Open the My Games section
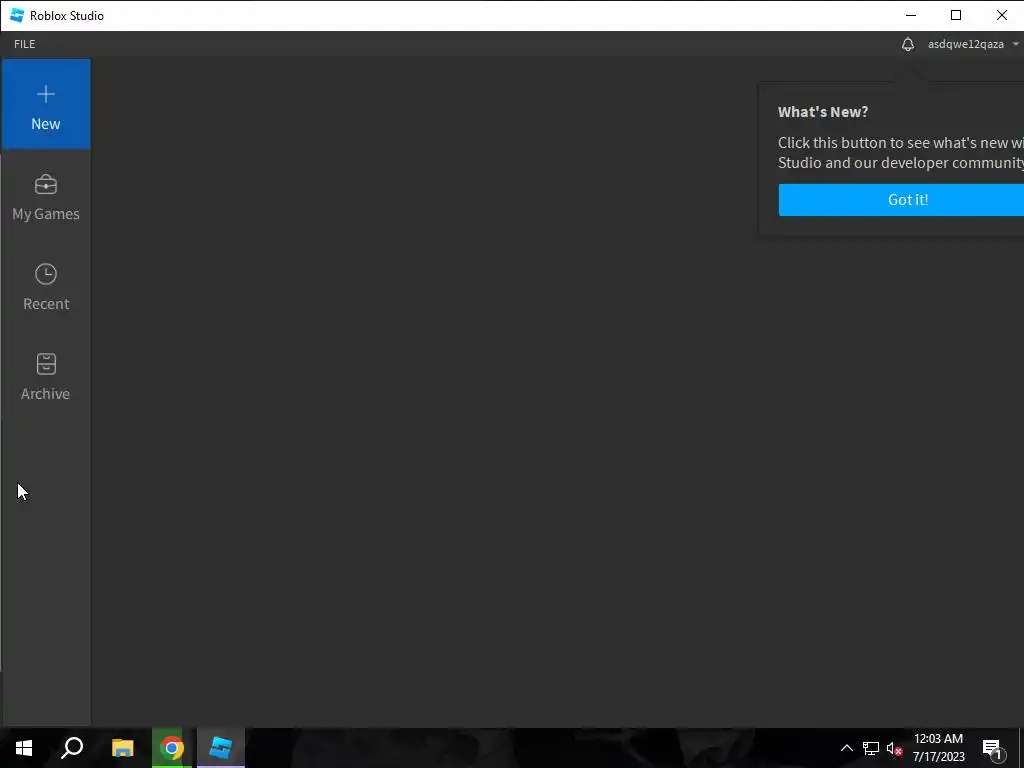The height and width of the screenshot is (768, 1024). coord(46,197)
